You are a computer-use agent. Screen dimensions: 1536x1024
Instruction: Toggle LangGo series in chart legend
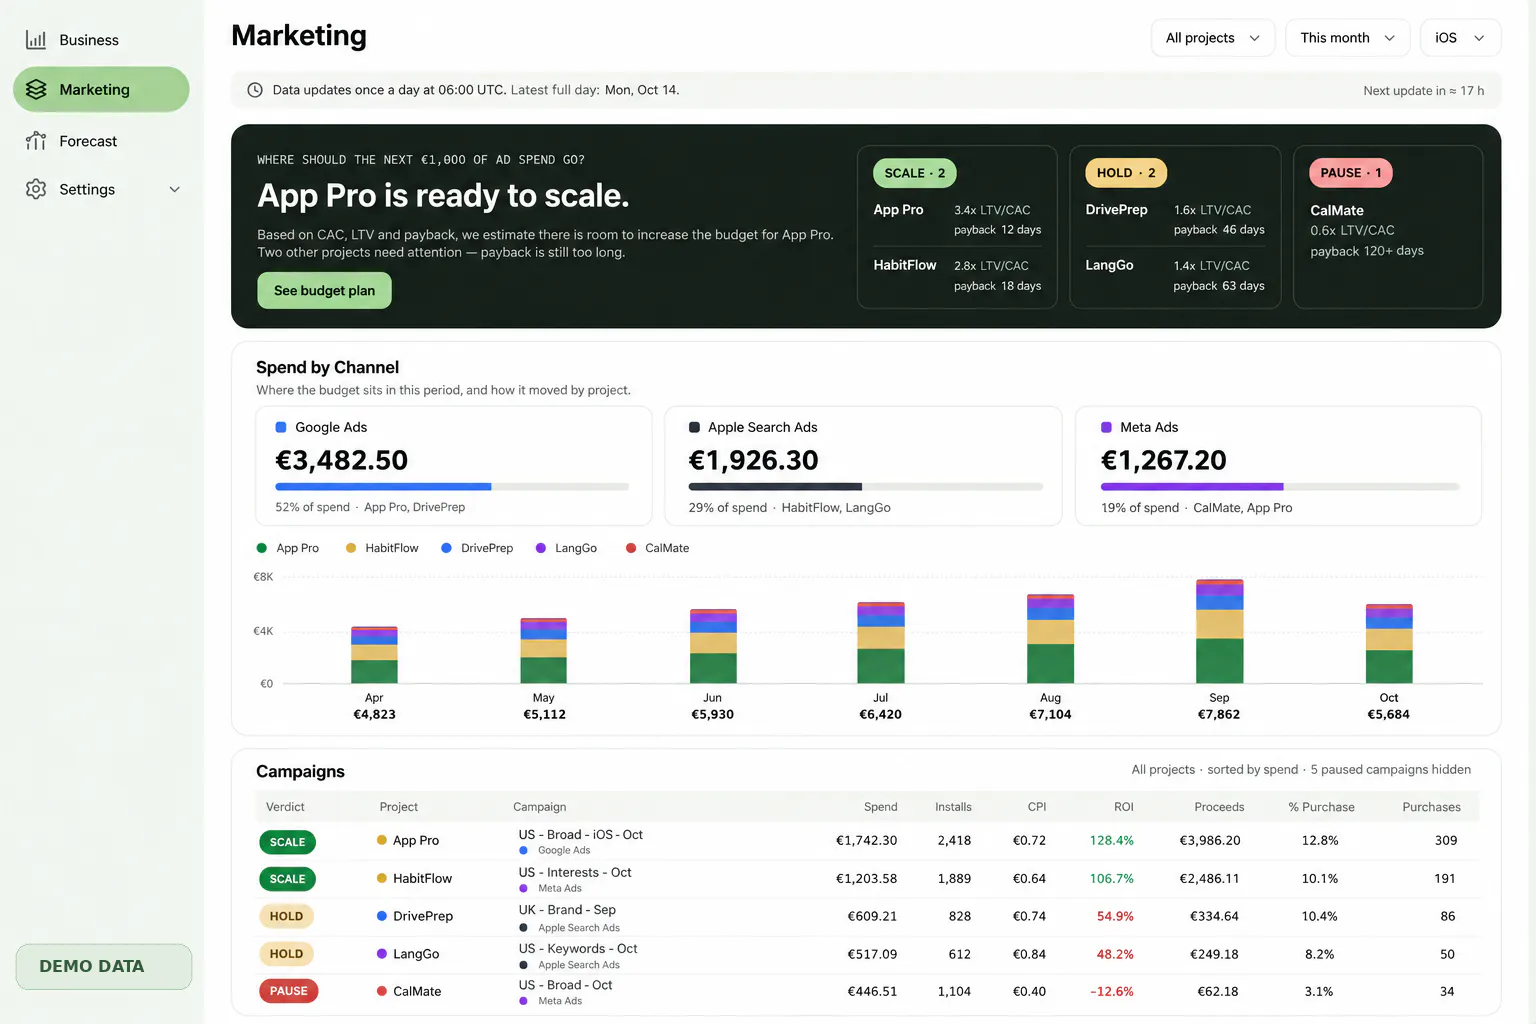tap(566, 548)
